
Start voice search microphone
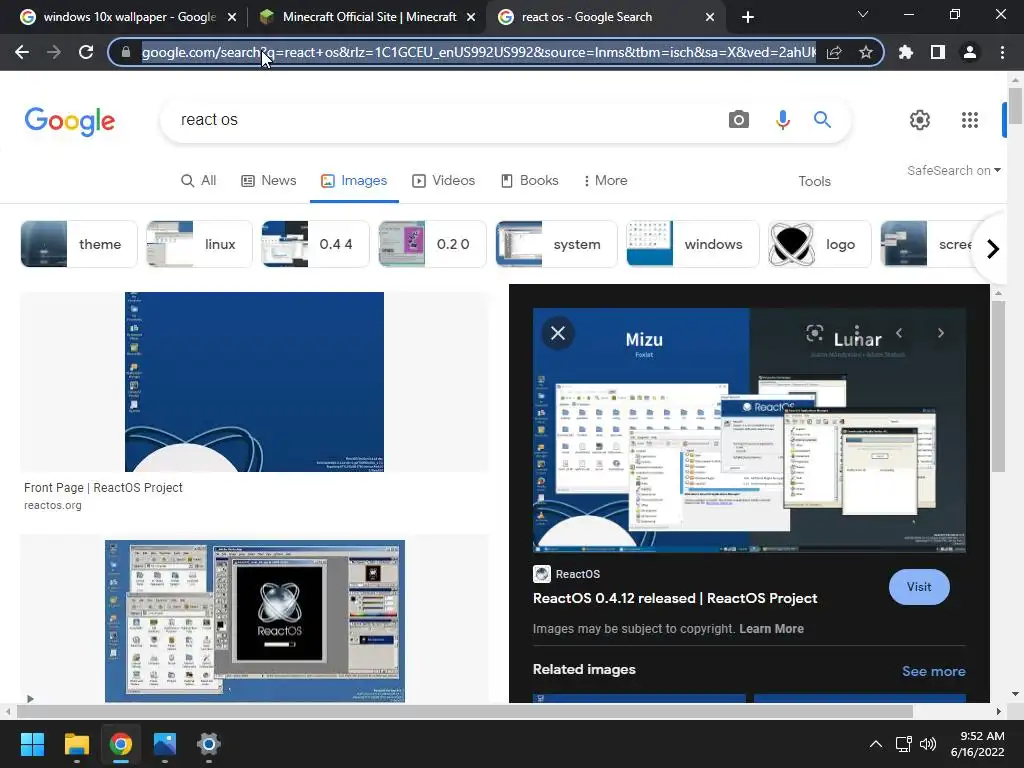[x=782, y=120]
